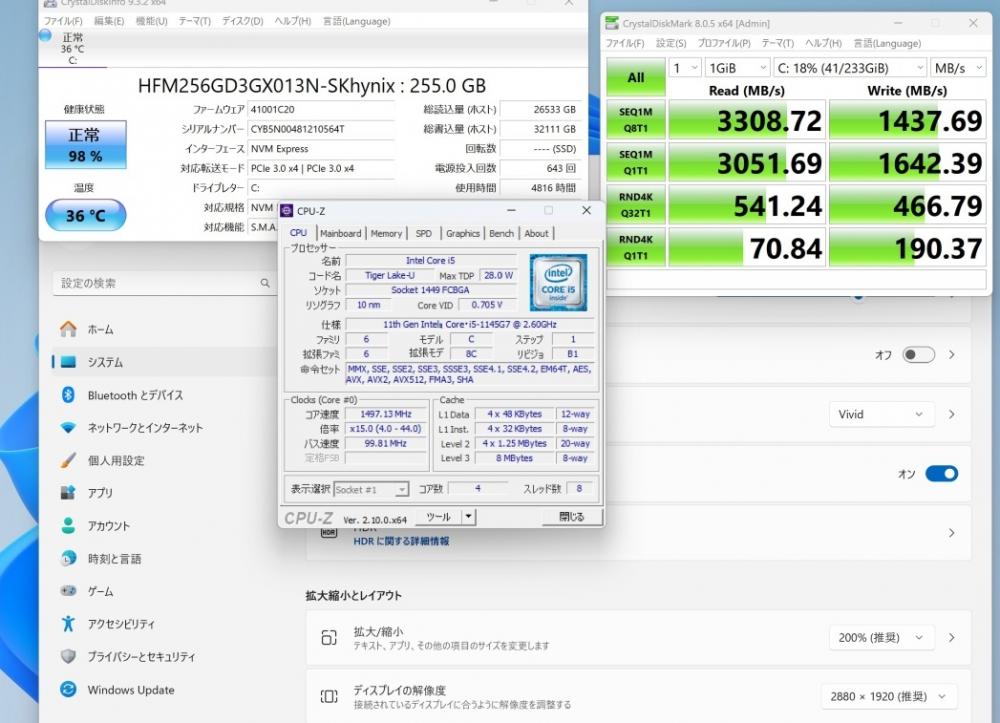Open the ツール dropdown arrow in CPU-Z
The image size is (1000, 723).
pyautogui.click(x=469, y=516)
